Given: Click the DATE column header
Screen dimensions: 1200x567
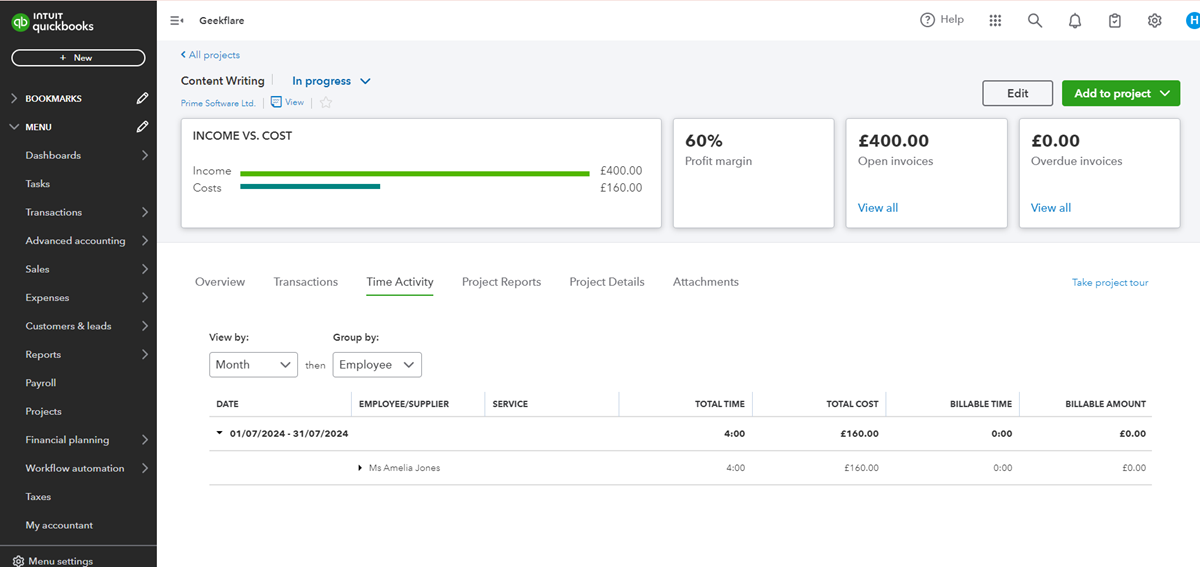Looking at the screenshot, I should pyautogui.click(x=227, y=404).
